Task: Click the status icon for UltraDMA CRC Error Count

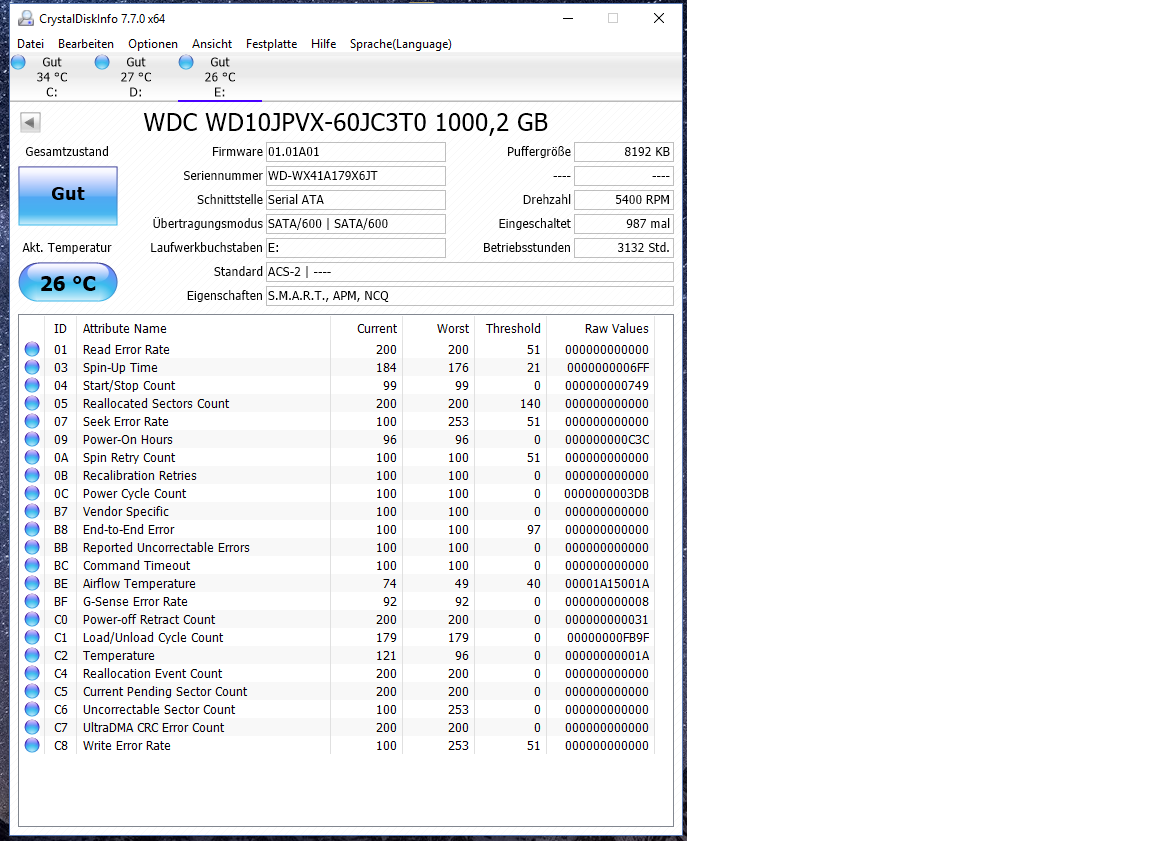Action: pyautogui.click(x=32, y=727)
